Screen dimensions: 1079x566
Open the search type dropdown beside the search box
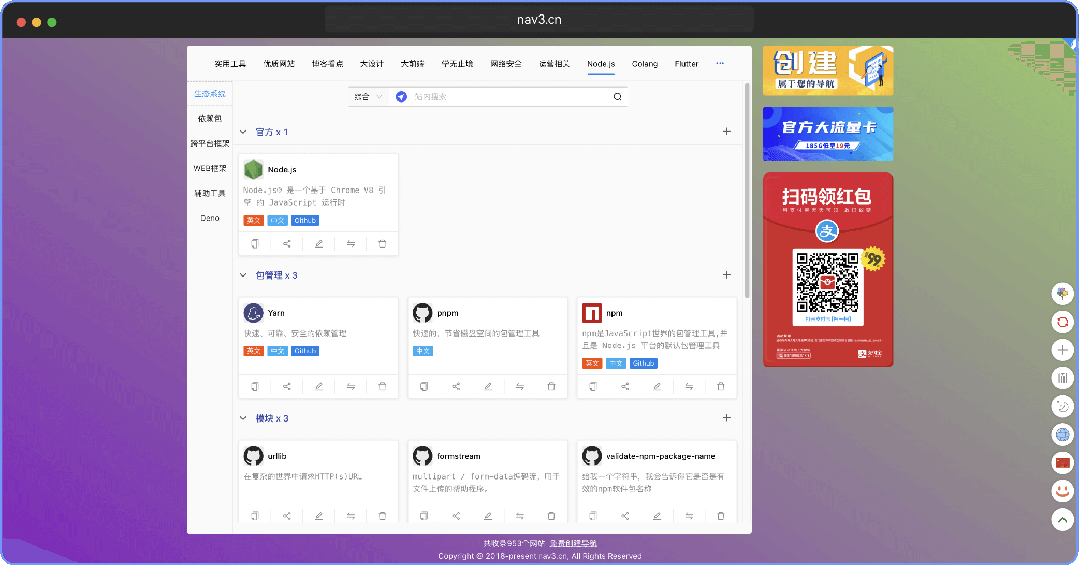pos(367,97)
